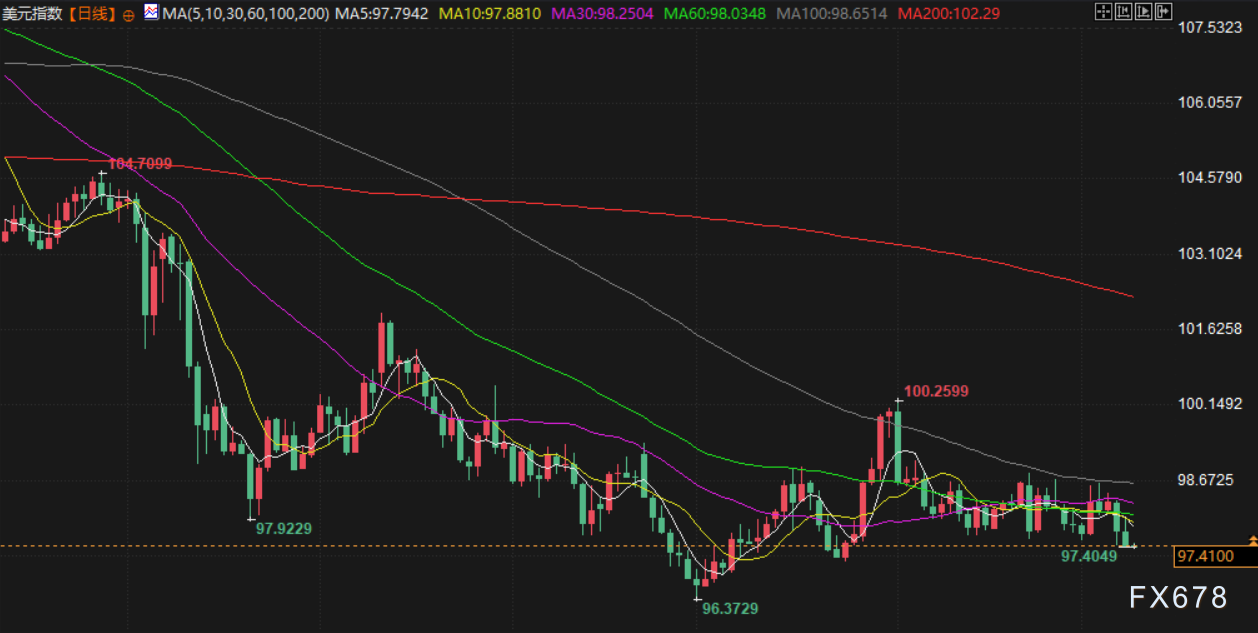Click the second toolbar icon in top-right group

[1123, 13]
